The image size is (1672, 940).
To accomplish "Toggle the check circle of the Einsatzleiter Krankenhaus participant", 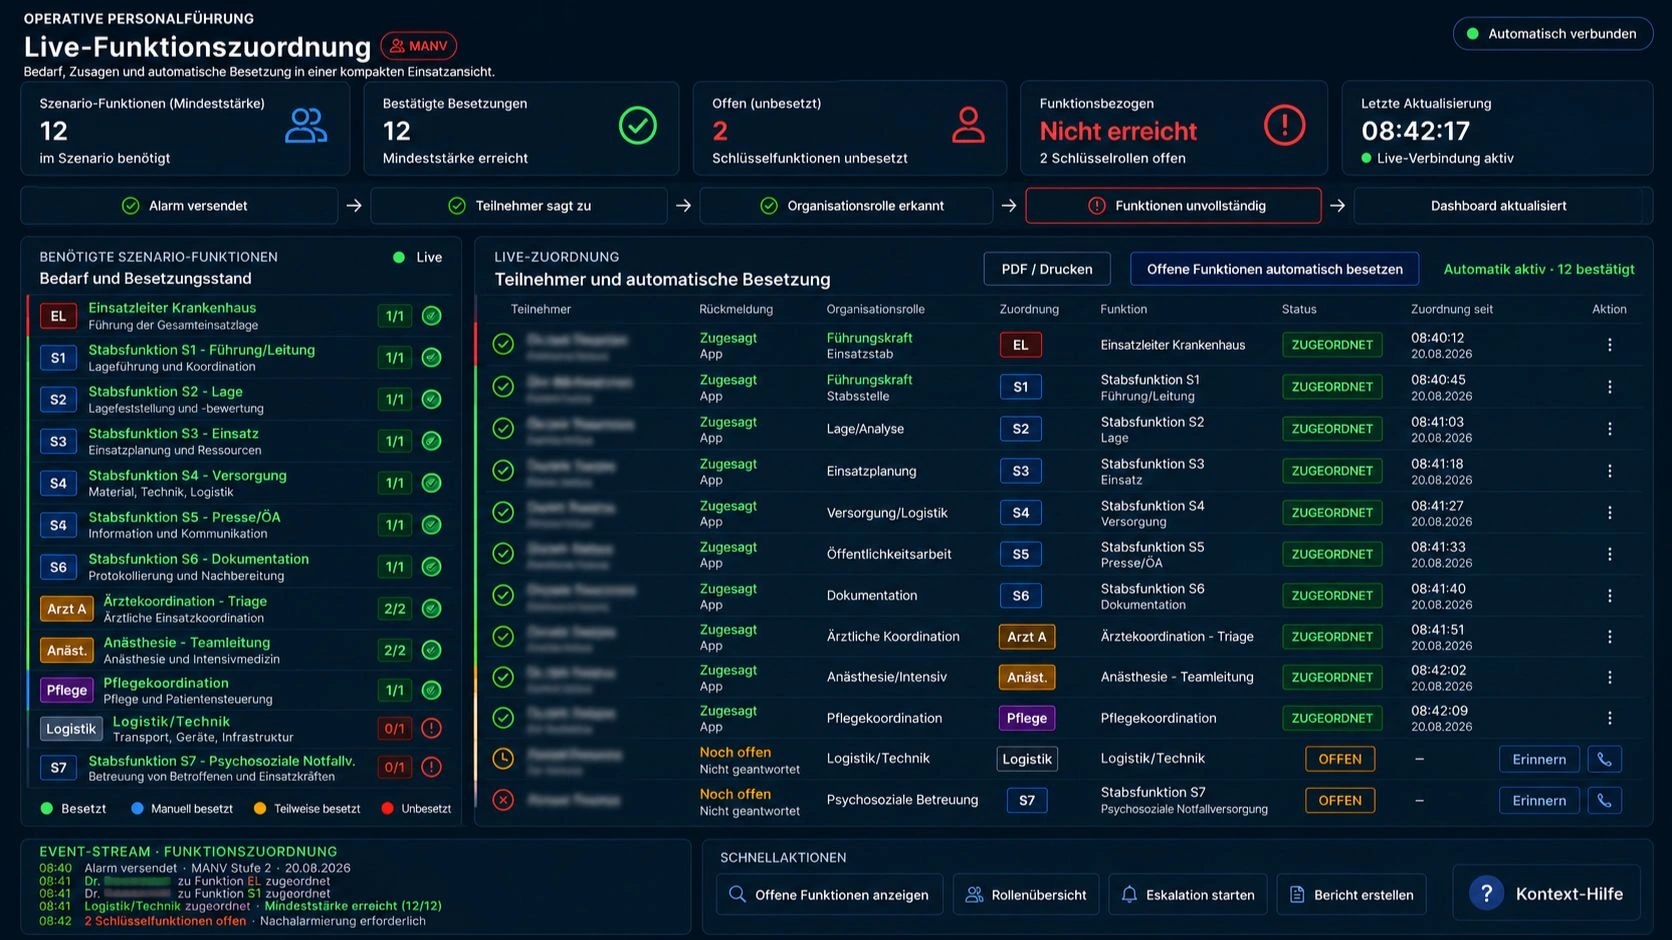I will tap(503, 344).
